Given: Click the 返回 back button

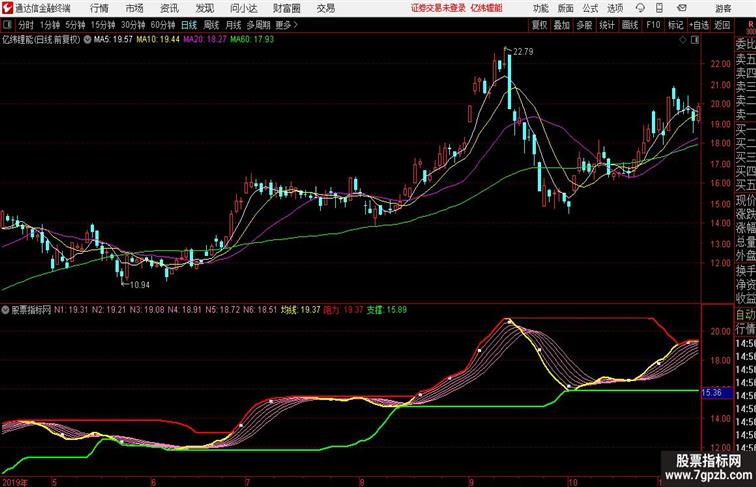Looking at the screenshot, I should point(722,25).
